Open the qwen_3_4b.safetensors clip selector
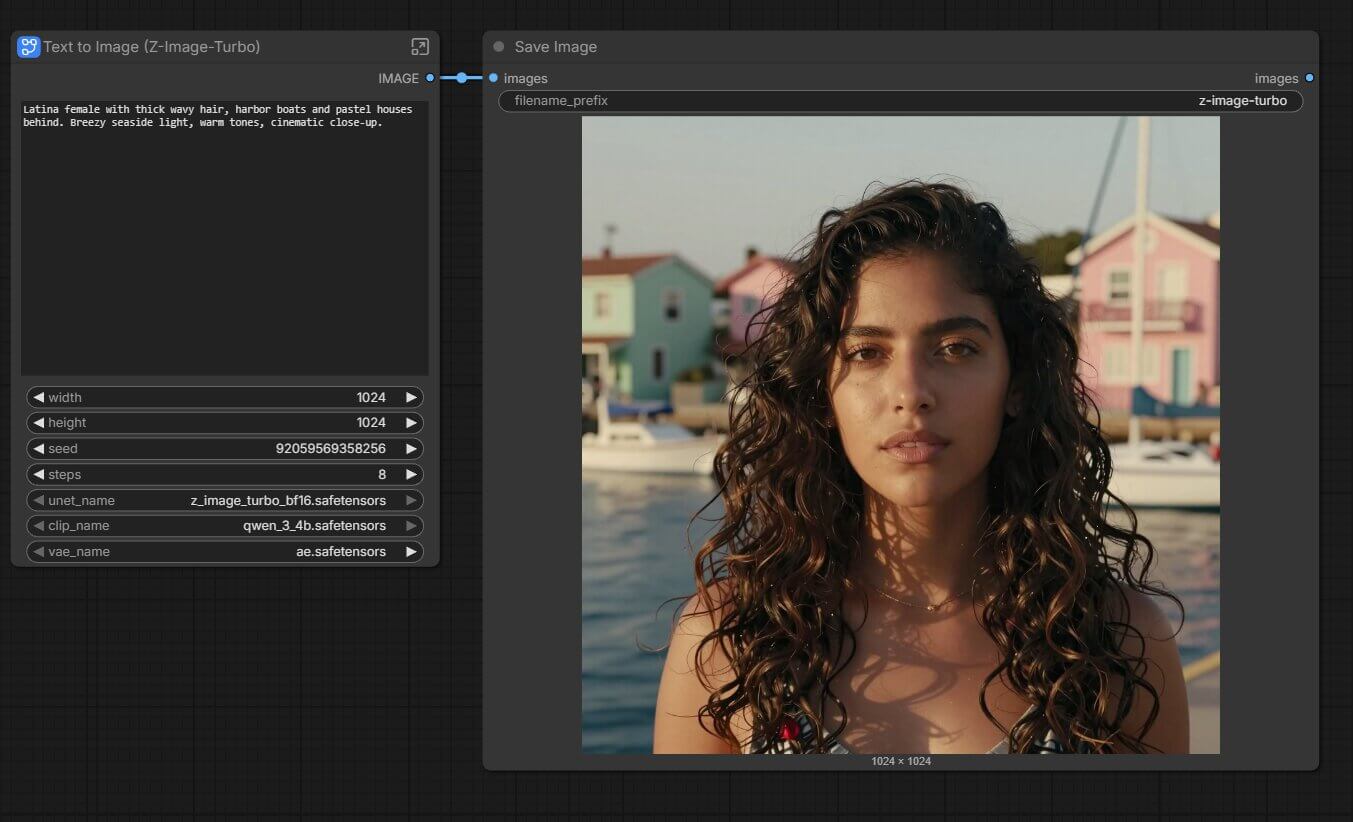Screen dimensions: 1353x822 pyautogui.click(x=314, y=526)
